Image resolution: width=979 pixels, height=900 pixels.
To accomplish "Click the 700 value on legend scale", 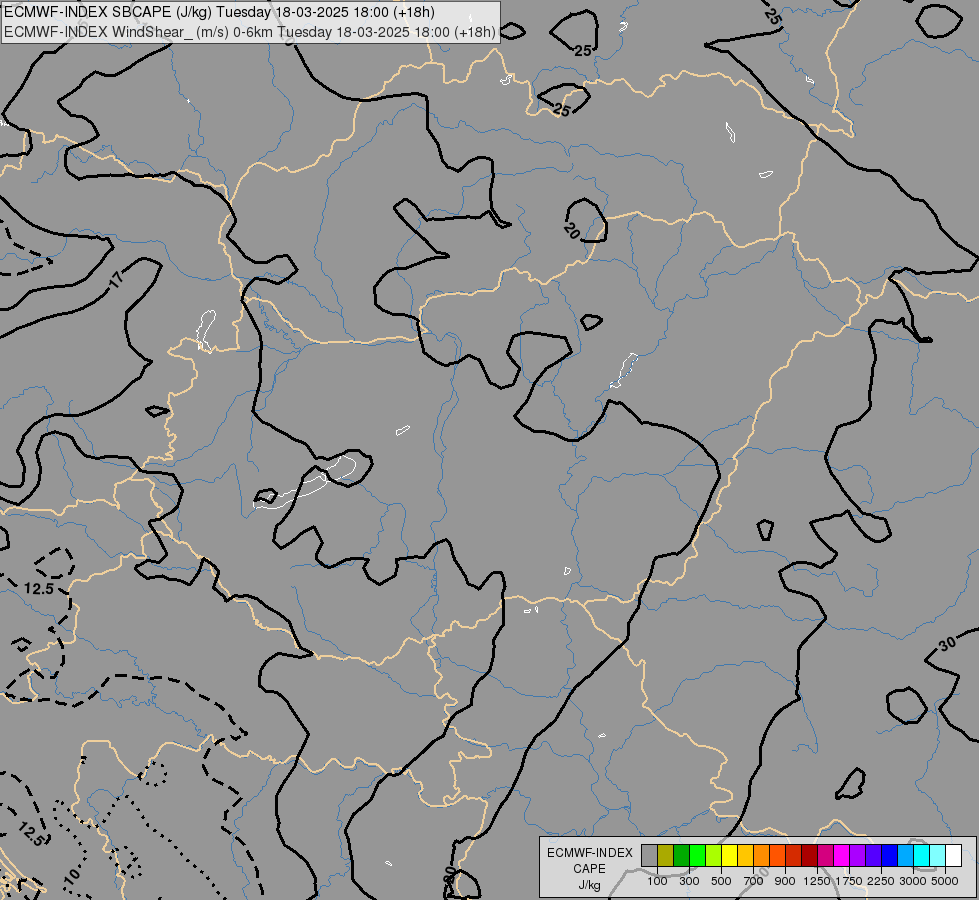I will click(754, 881).
